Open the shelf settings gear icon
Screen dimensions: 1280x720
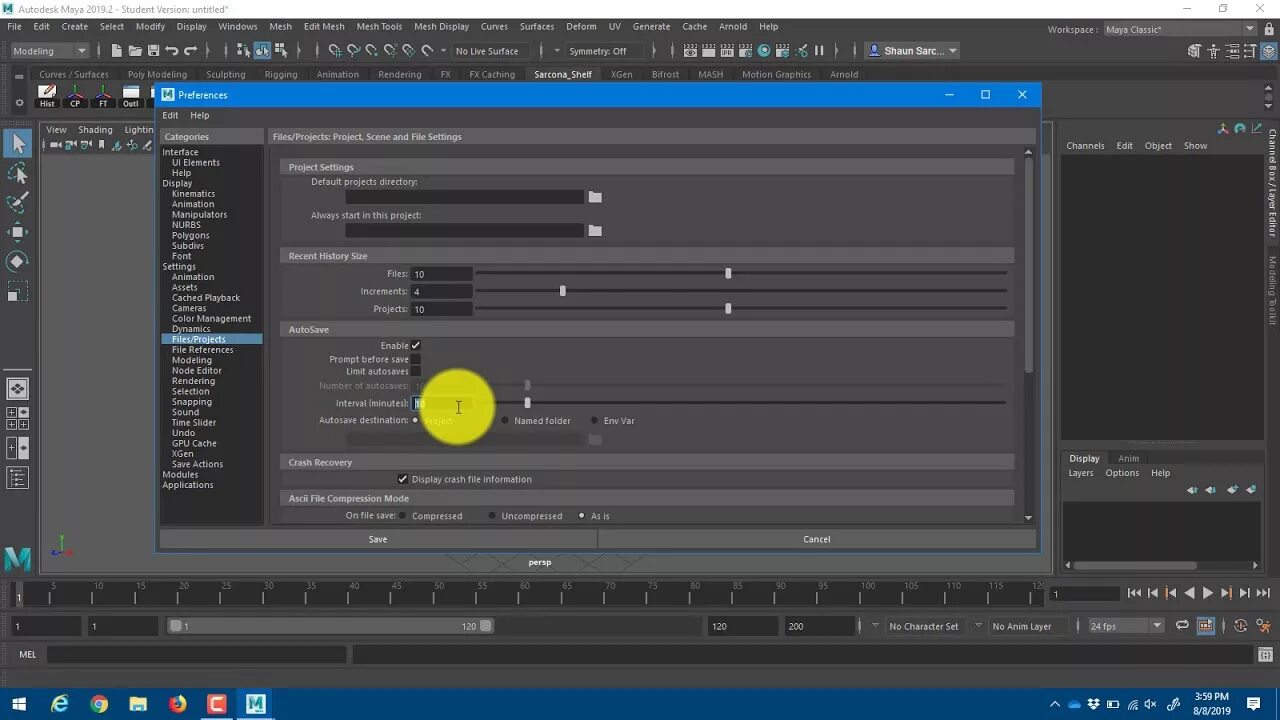tap(19, 103)
